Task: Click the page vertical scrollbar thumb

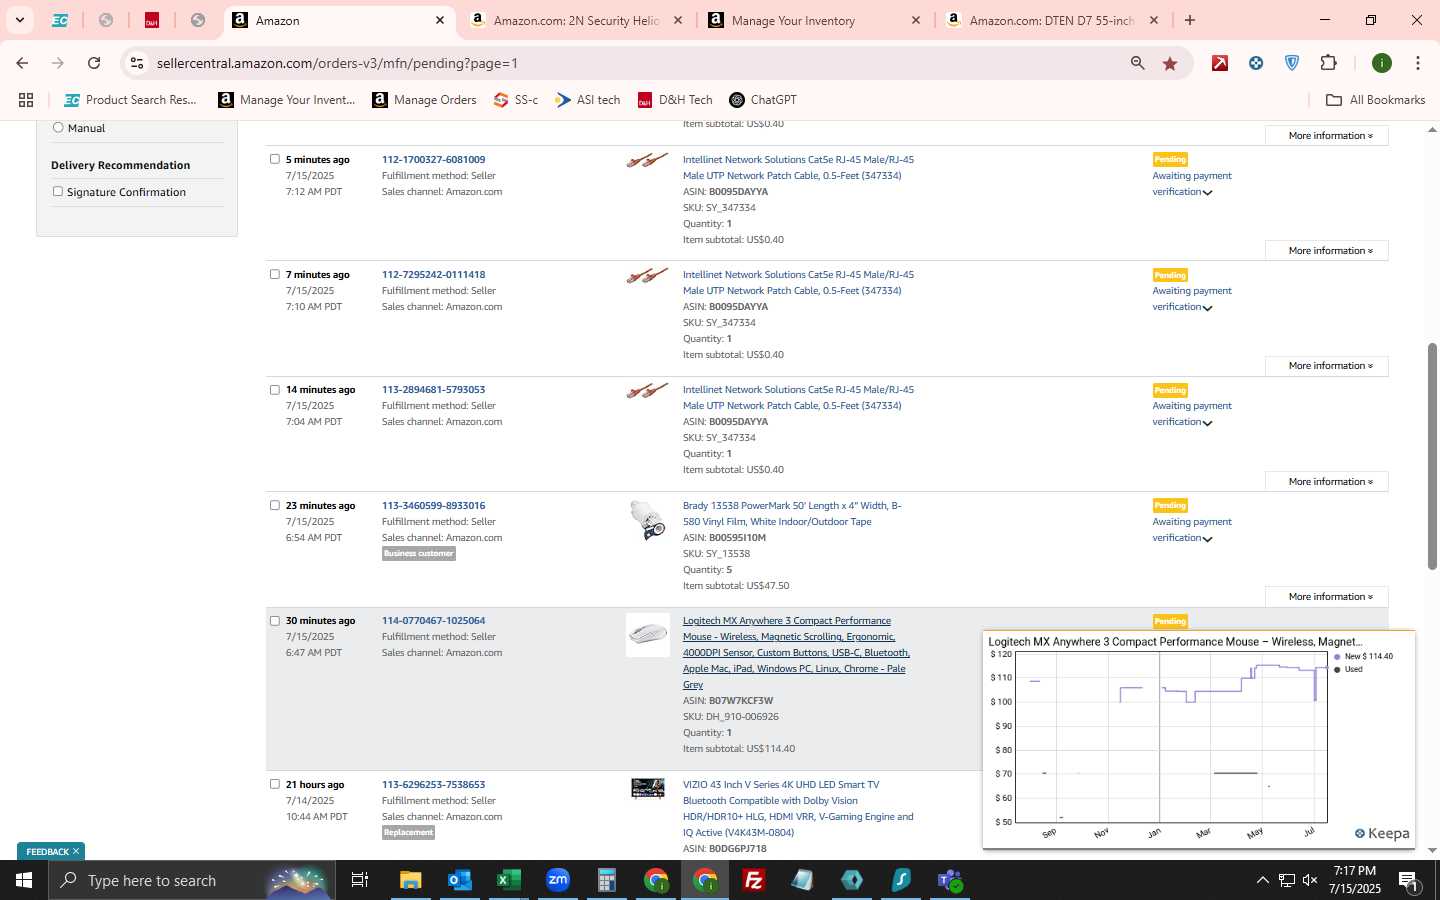Action: click(1432, 455)
